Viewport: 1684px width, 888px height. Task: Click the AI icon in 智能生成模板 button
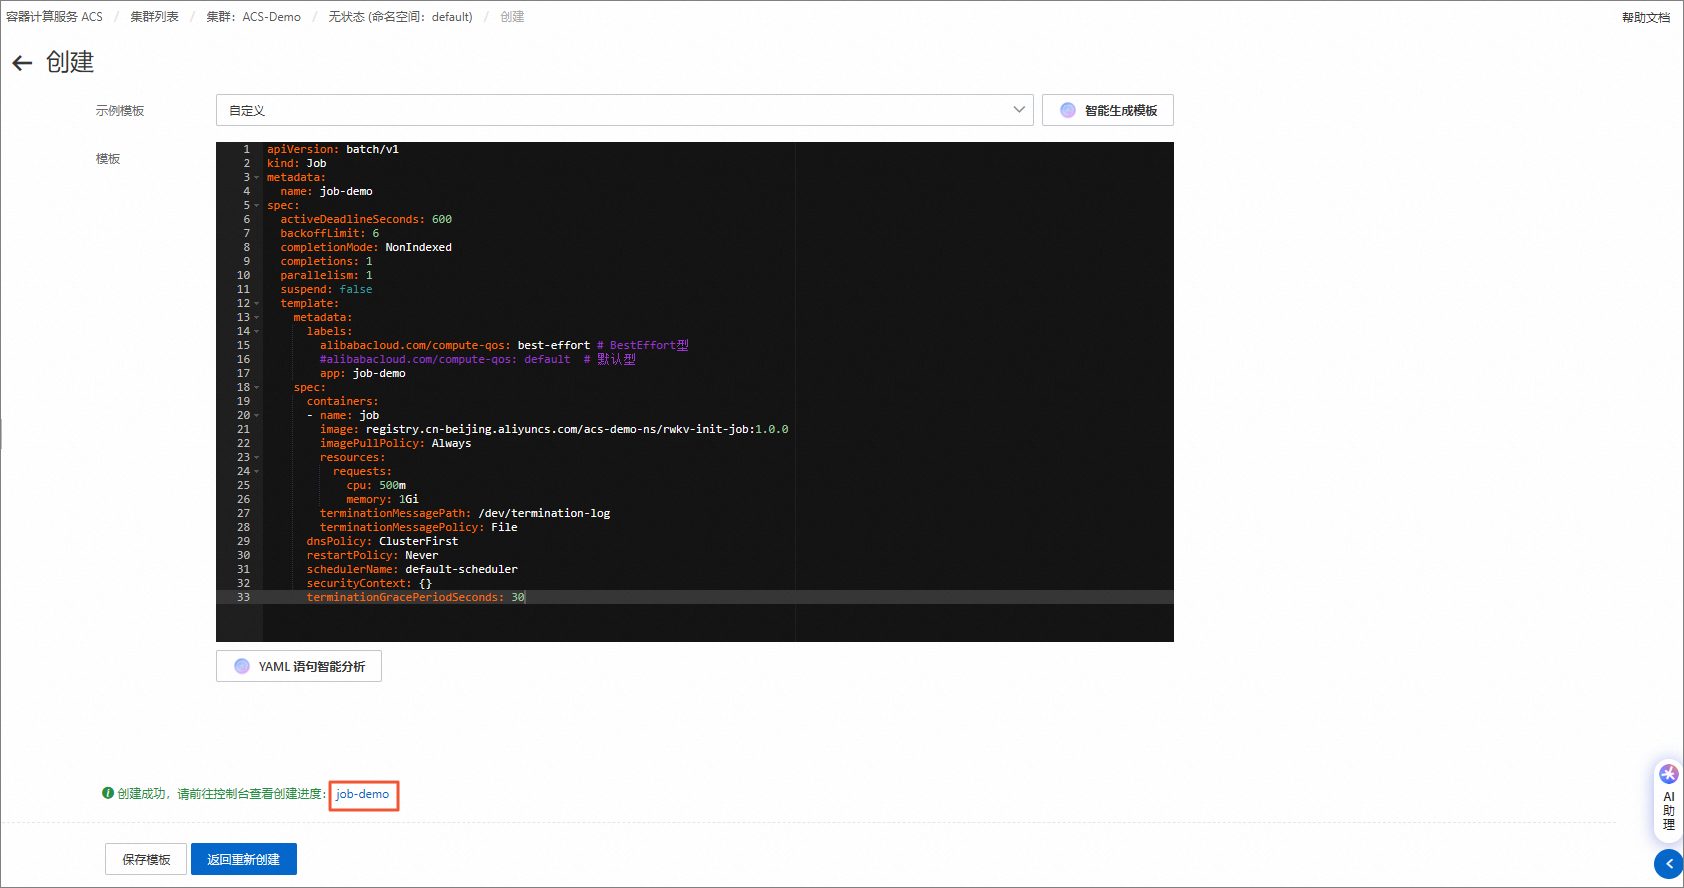click(x=1068, y=110)
